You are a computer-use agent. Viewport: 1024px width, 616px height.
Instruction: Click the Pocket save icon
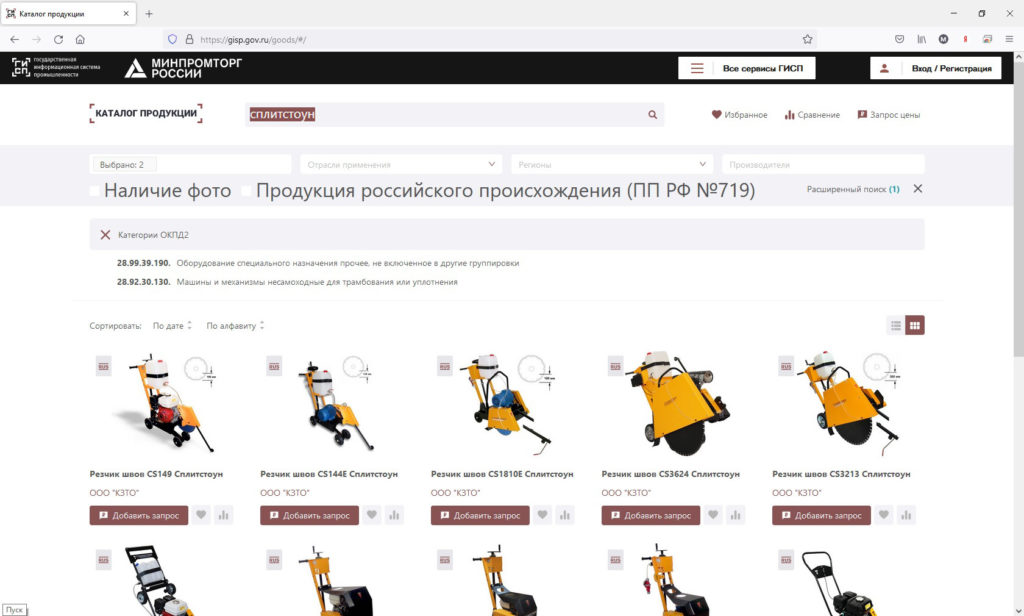tap(899, 39)
